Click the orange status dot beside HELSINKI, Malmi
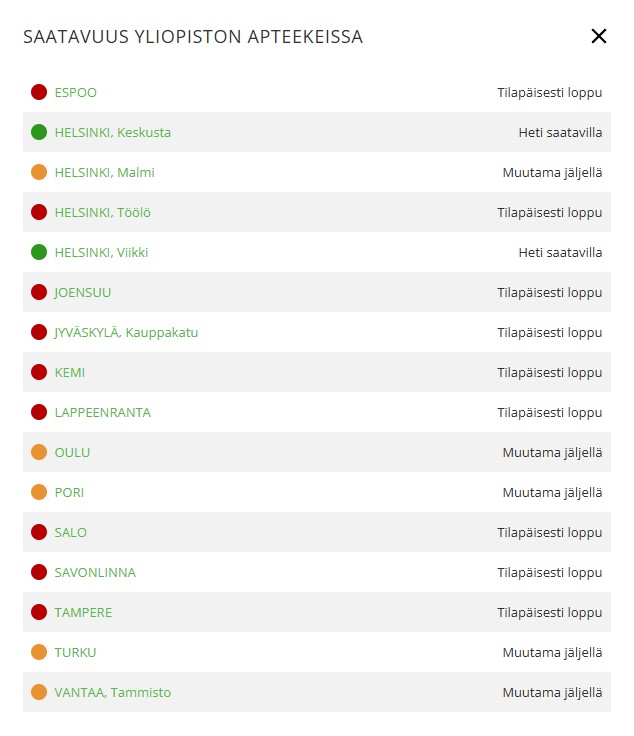 coord(39,172)
